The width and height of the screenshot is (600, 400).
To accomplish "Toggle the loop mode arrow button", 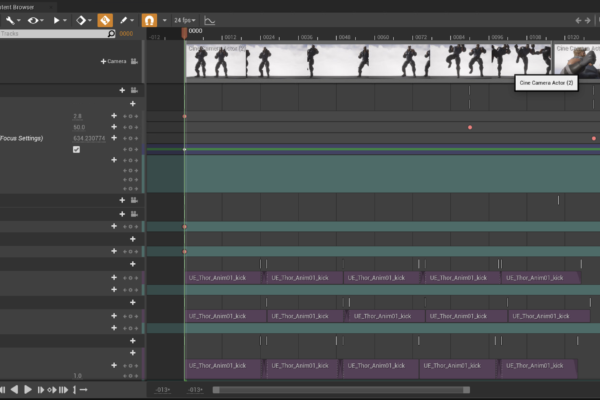I will click(x=83, y=390).
